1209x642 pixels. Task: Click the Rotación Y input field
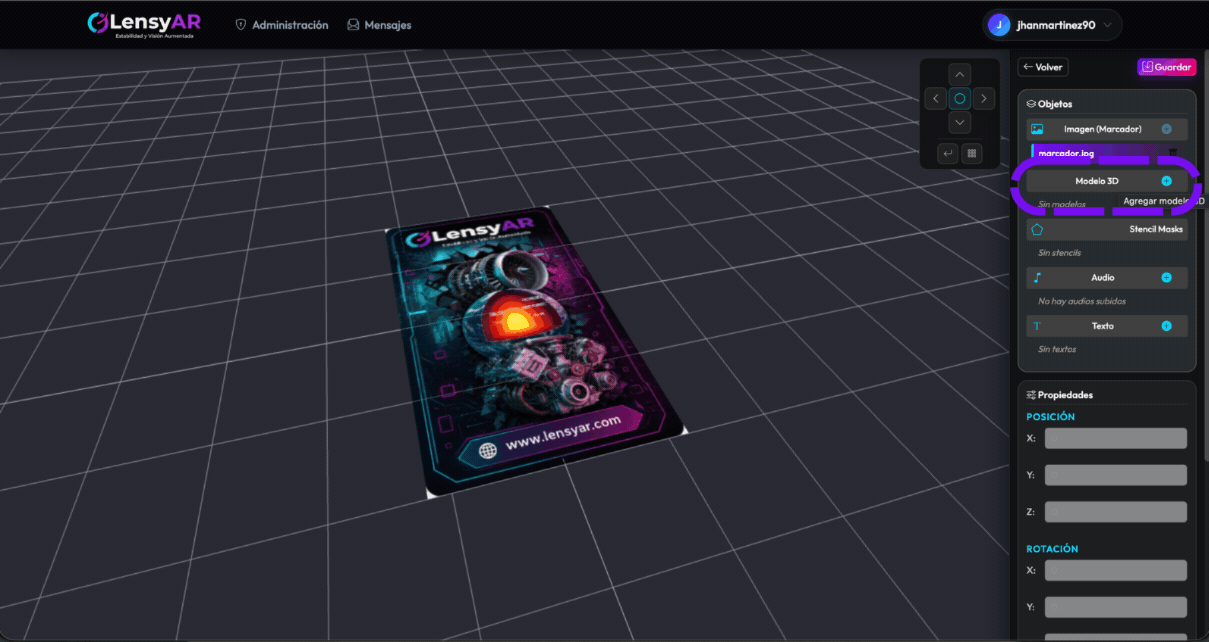tap(1115, 607)
